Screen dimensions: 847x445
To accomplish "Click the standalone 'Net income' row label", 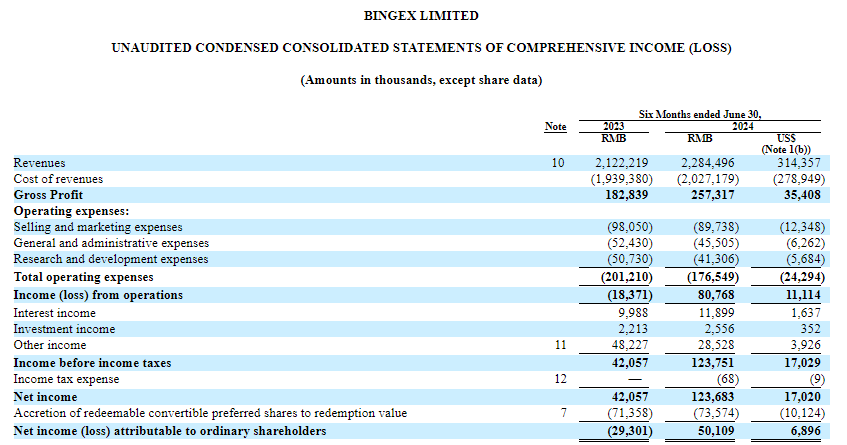I will click(x=45, y=397).
